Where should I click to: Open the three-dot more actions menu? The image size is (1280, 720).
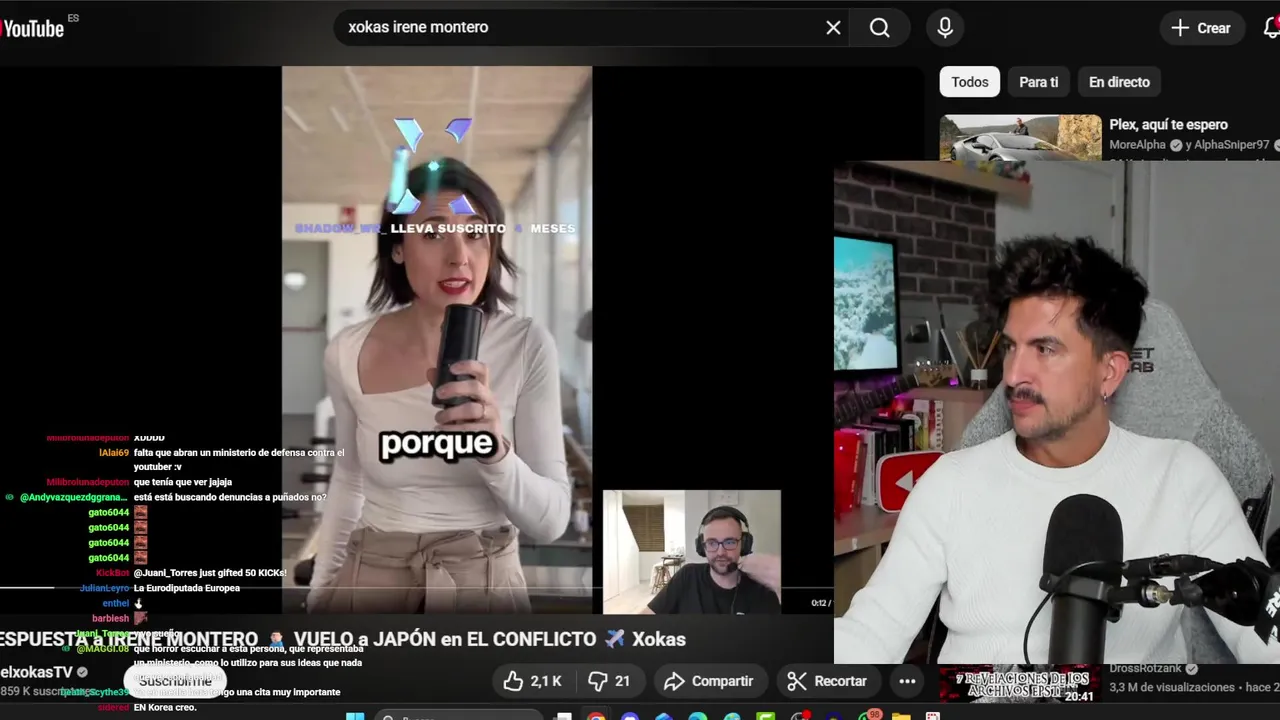coord(907,681)
